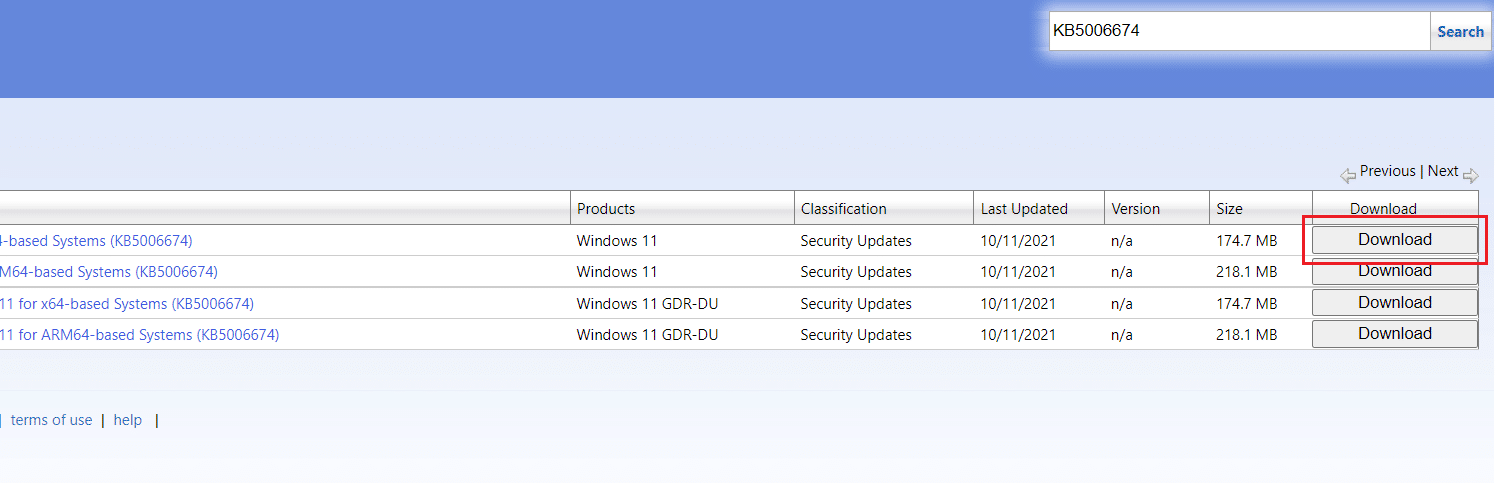Sort by the Last Updated column header
1495x483 pixels.
click(x=1024, y=209)
